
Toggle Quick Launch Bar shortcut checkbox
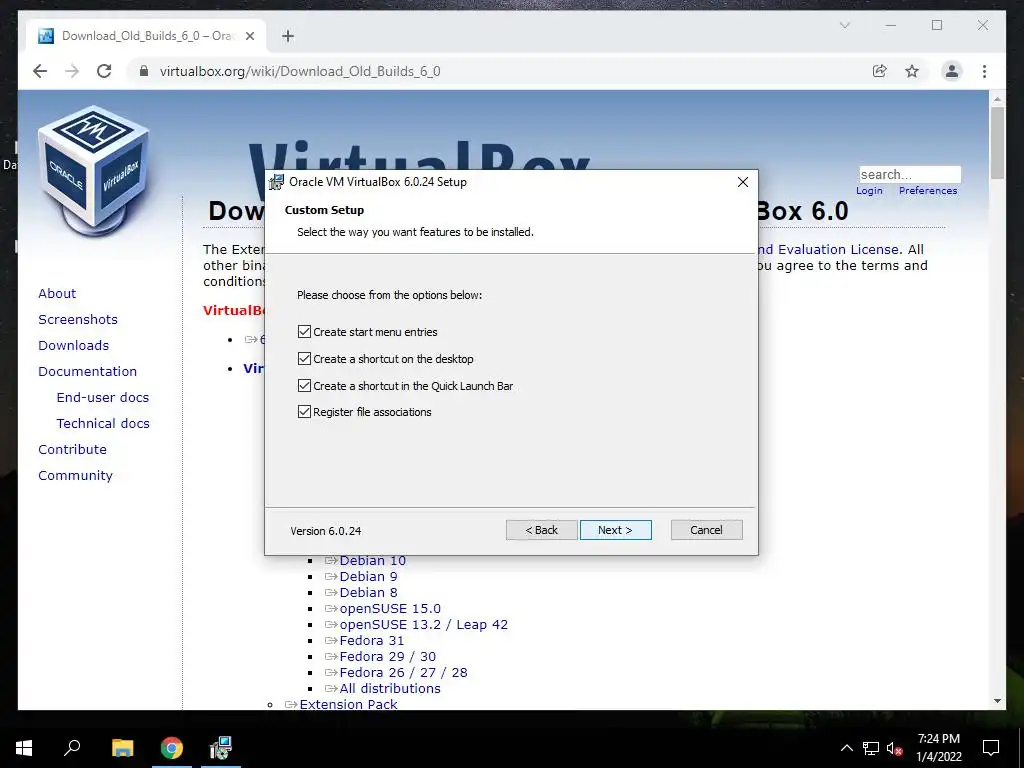pyautogui.click(x=304, y=385)
